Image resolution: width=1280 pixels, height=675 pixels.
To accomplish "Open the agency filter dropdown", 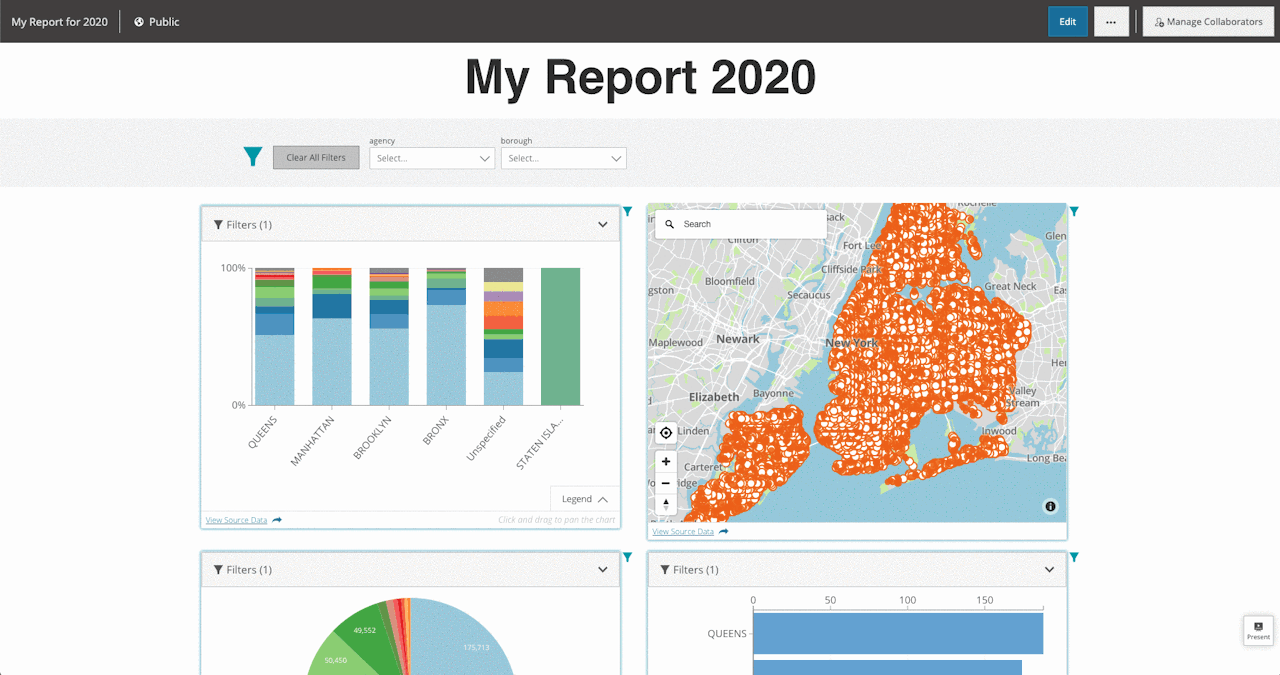I will click(432, 158).
